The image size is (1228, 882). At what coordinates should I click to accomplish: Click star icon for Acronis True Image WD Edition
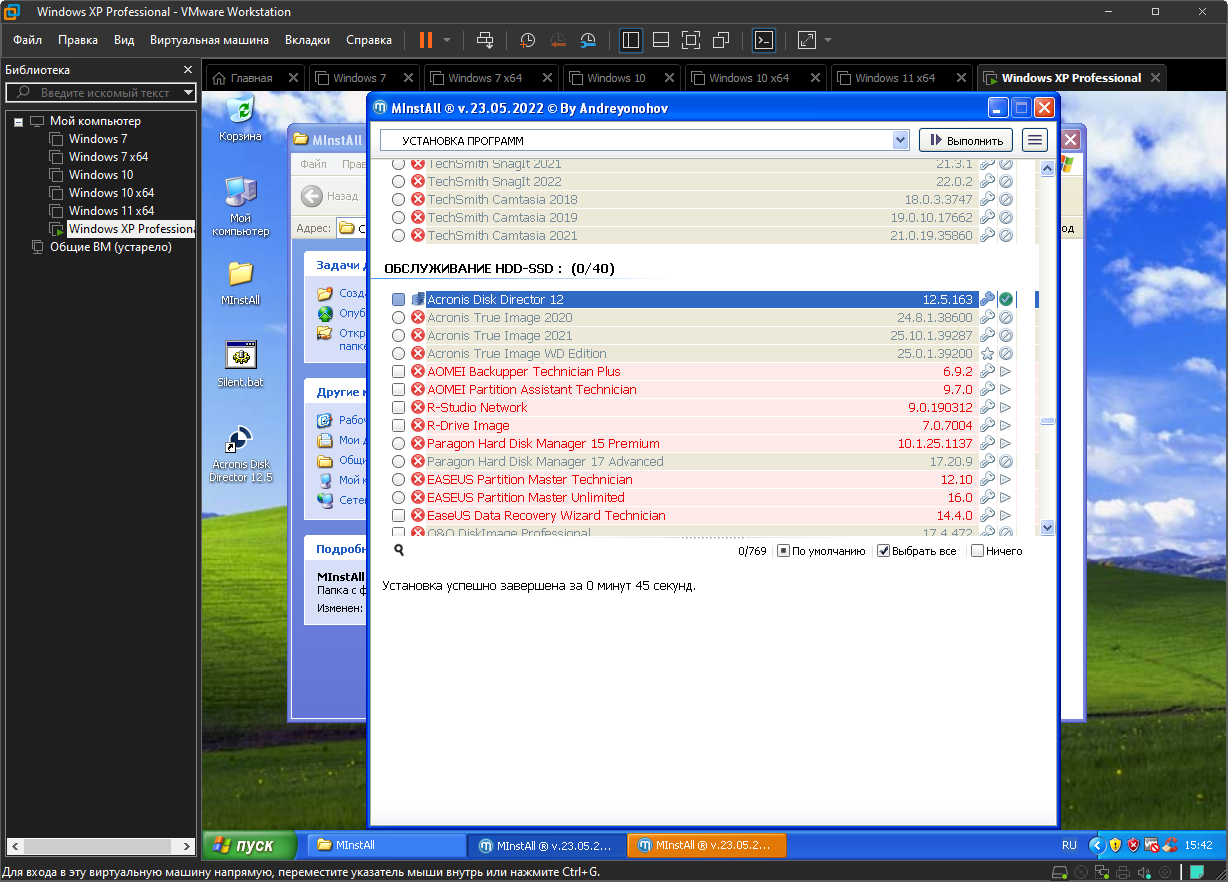(987, 354)
